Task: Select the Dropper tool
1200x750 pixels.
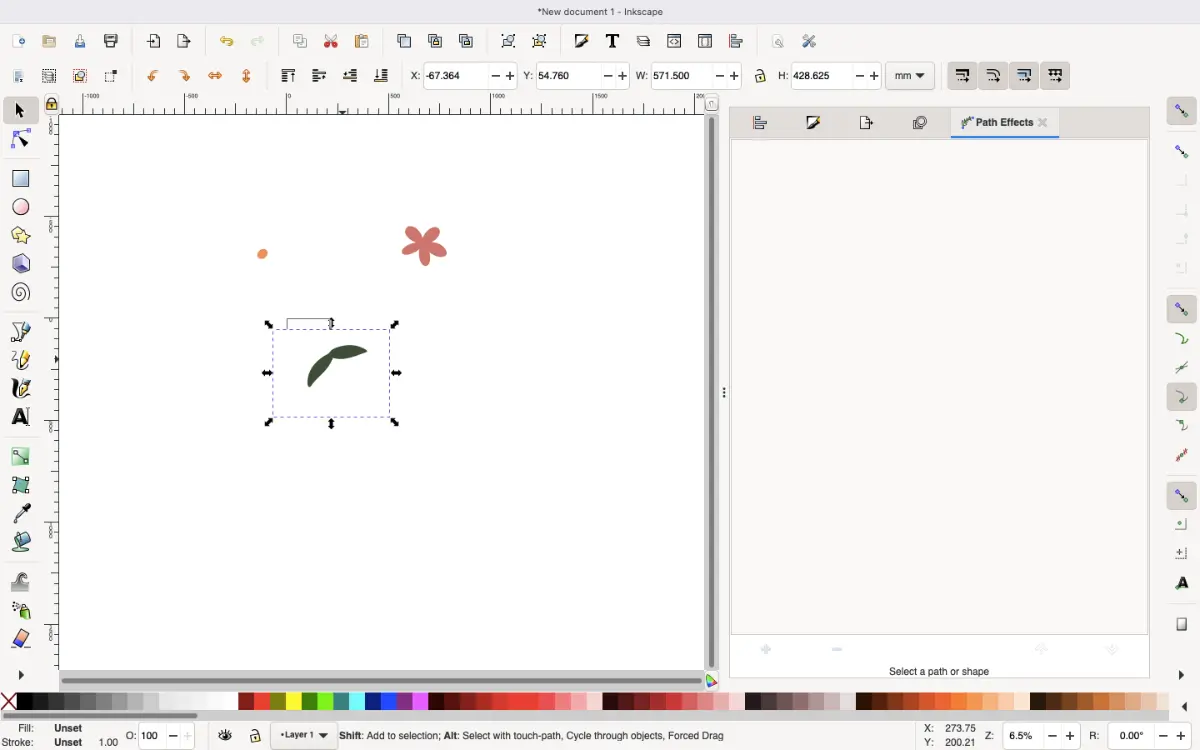Action: [20, 512]
